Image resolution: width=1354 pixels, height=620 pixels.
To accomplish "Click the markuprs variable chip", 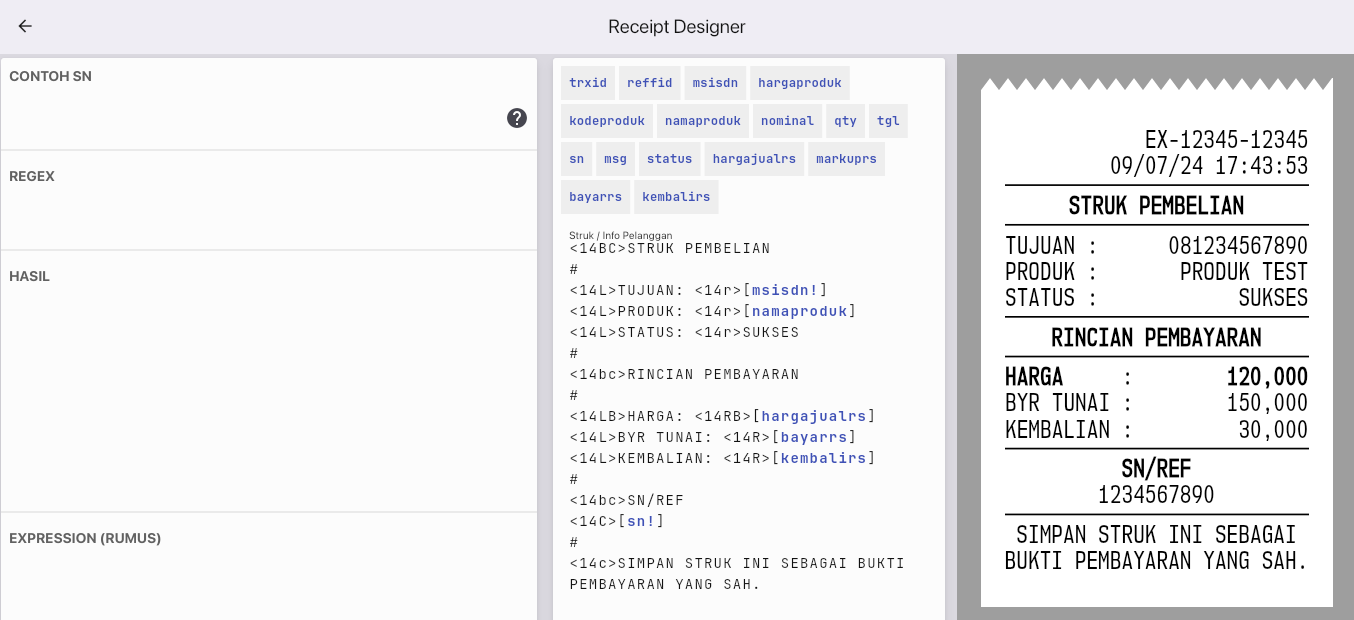I will 846,159.
